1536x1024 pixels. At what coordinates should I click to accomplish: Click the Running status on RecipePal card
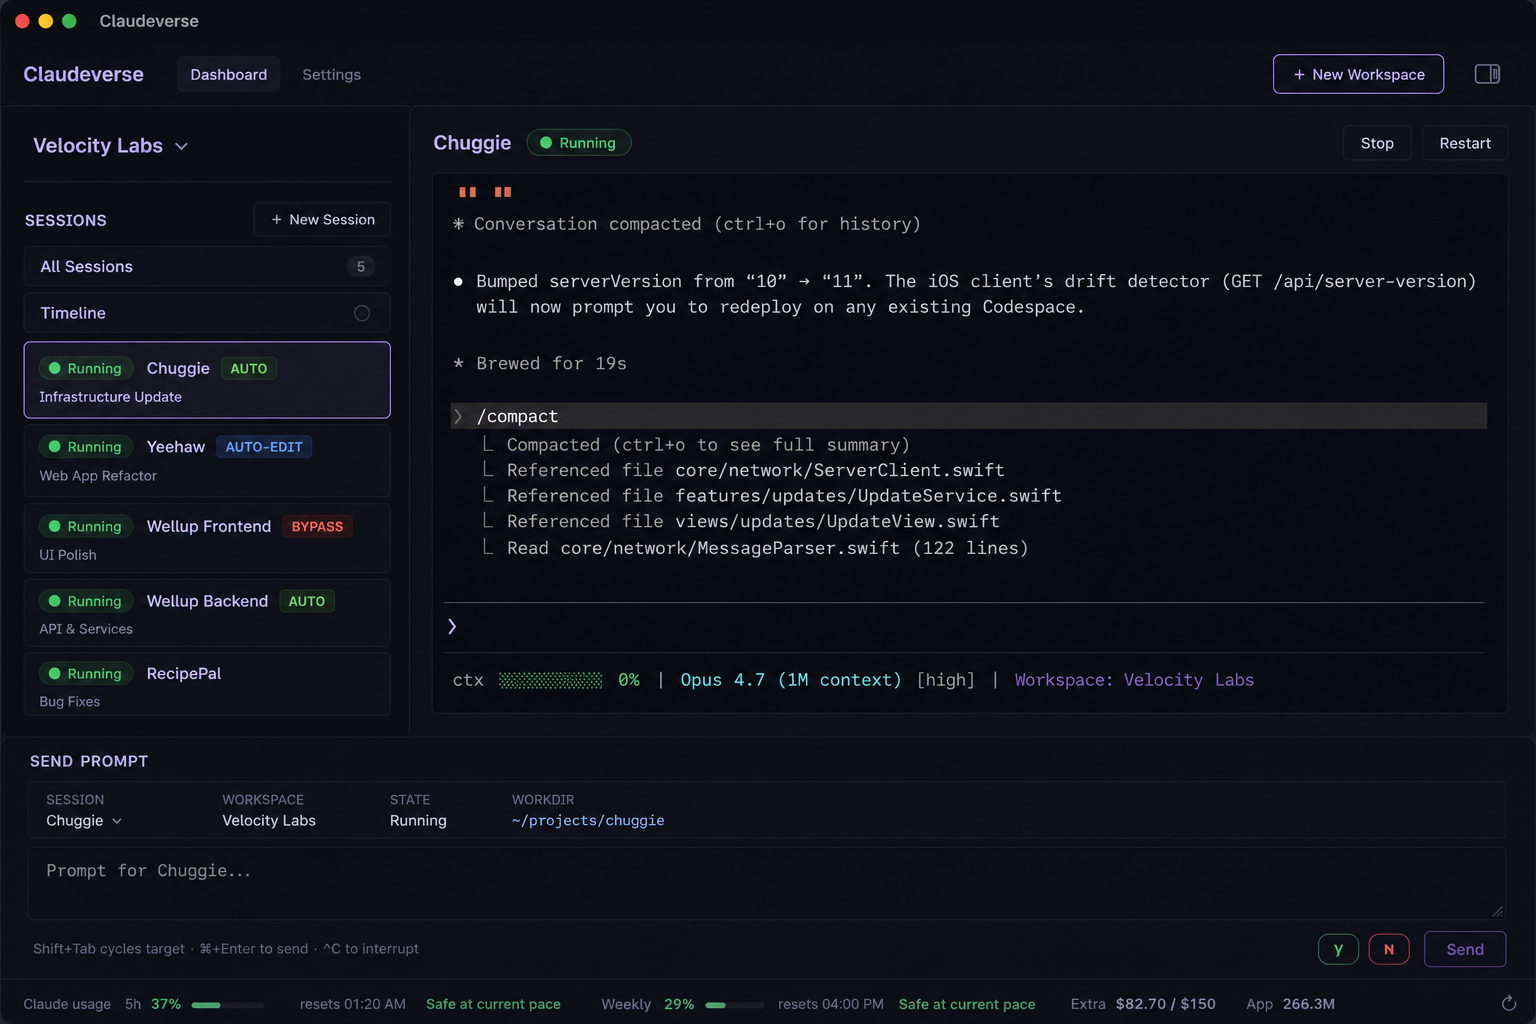click(x=86, y=674)
